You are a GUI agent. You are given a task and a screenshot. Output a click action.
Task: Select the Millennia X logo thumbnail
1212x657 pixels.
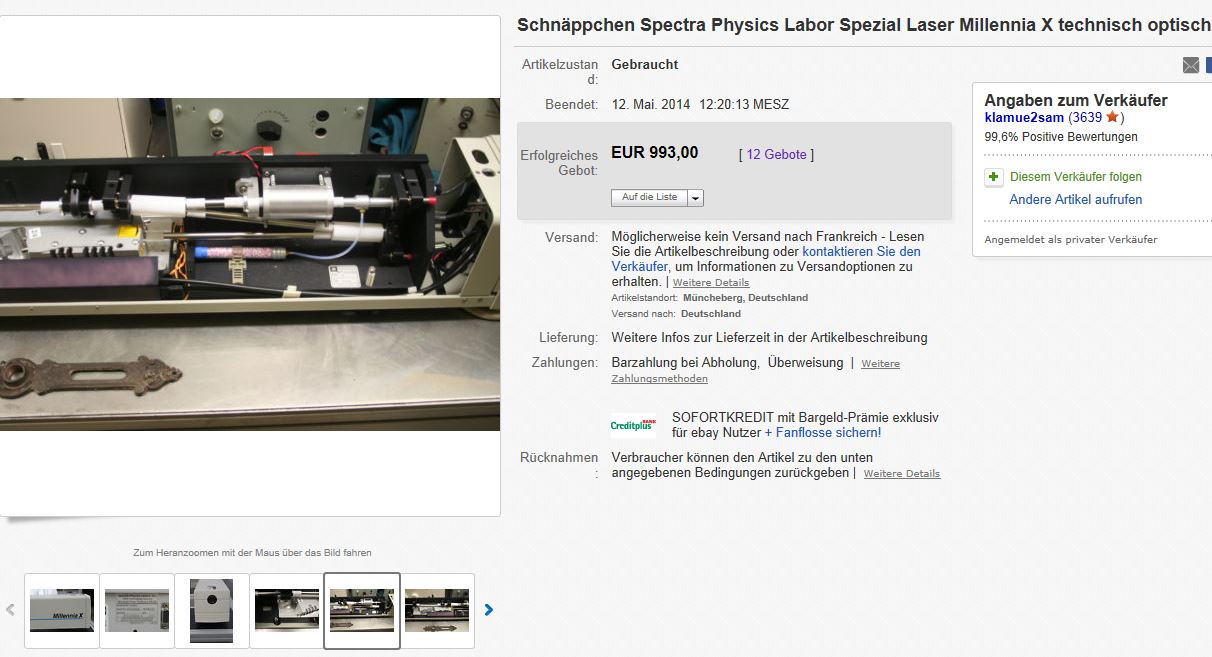[x=62, y=609]
